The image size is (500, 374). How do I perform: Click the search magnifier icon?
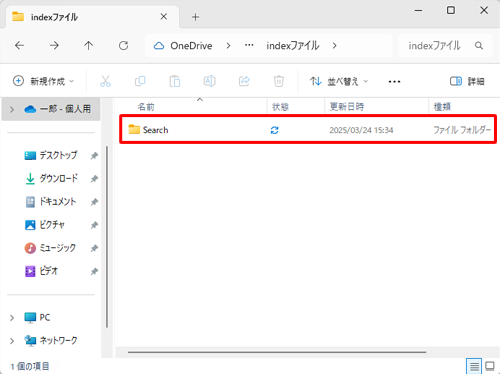click(x=479, y=46)
